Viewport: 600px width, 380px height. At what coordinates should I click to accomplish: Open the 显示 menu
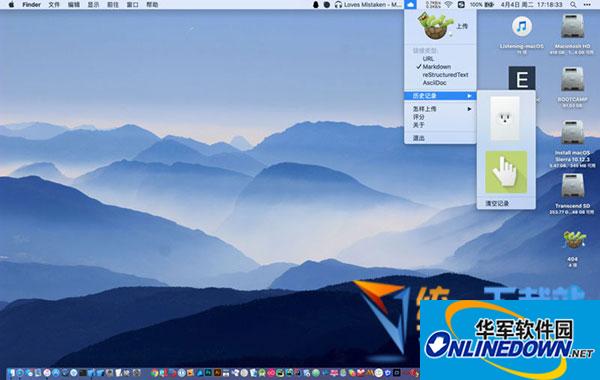click(x=93, y=5)
